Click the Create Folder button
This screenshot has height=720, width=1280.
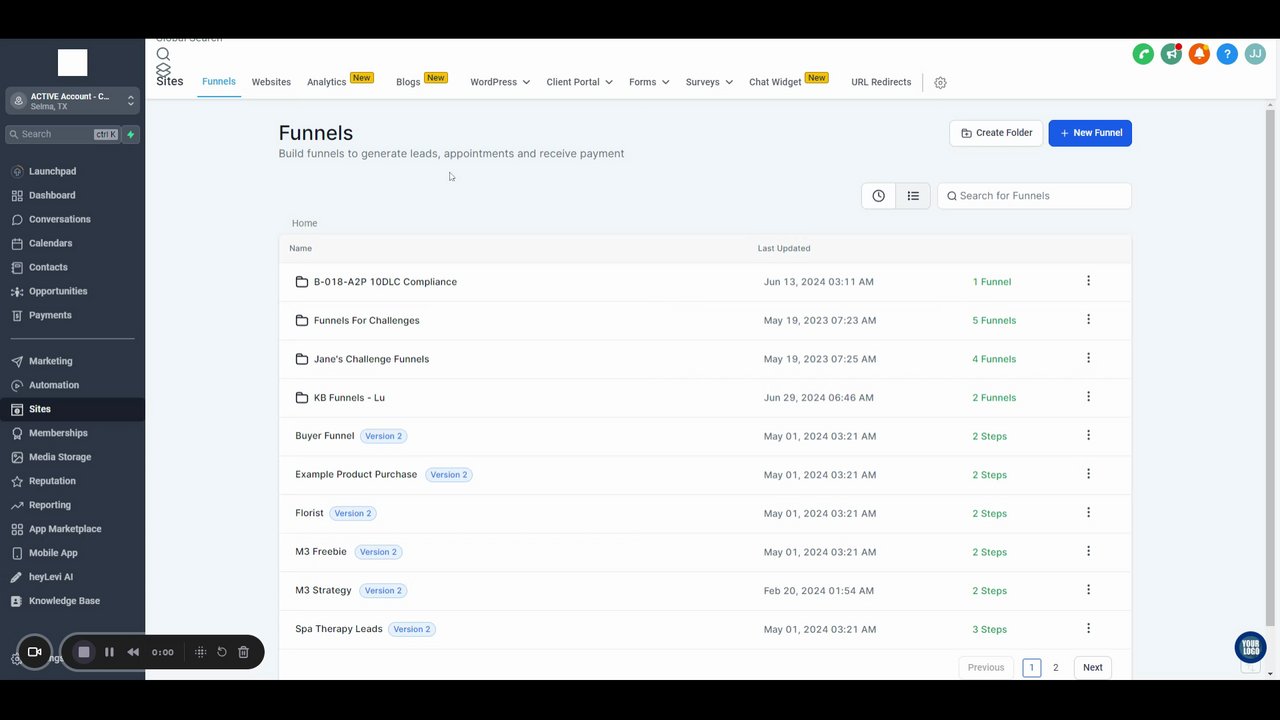tap(996, 133)
